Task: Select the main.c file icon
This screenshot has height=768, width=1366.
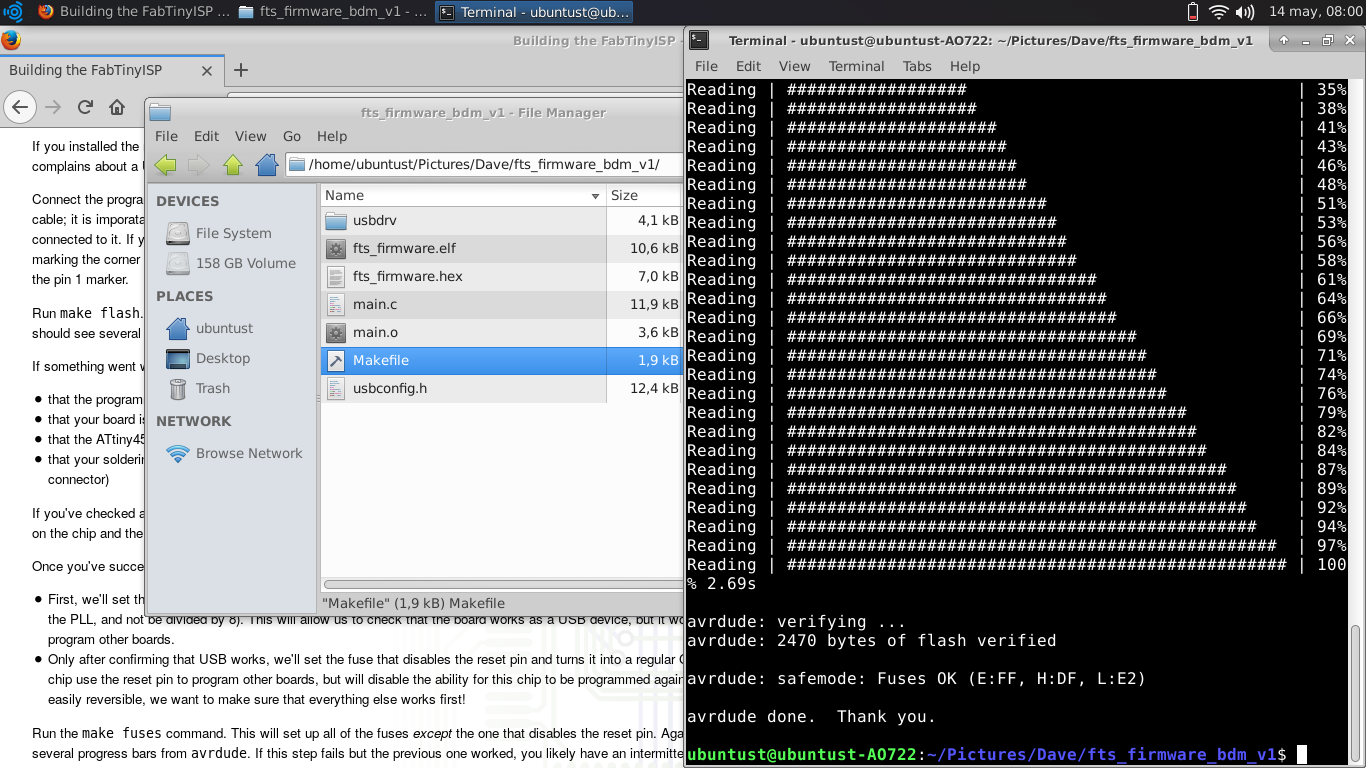Action: (336, 304)
